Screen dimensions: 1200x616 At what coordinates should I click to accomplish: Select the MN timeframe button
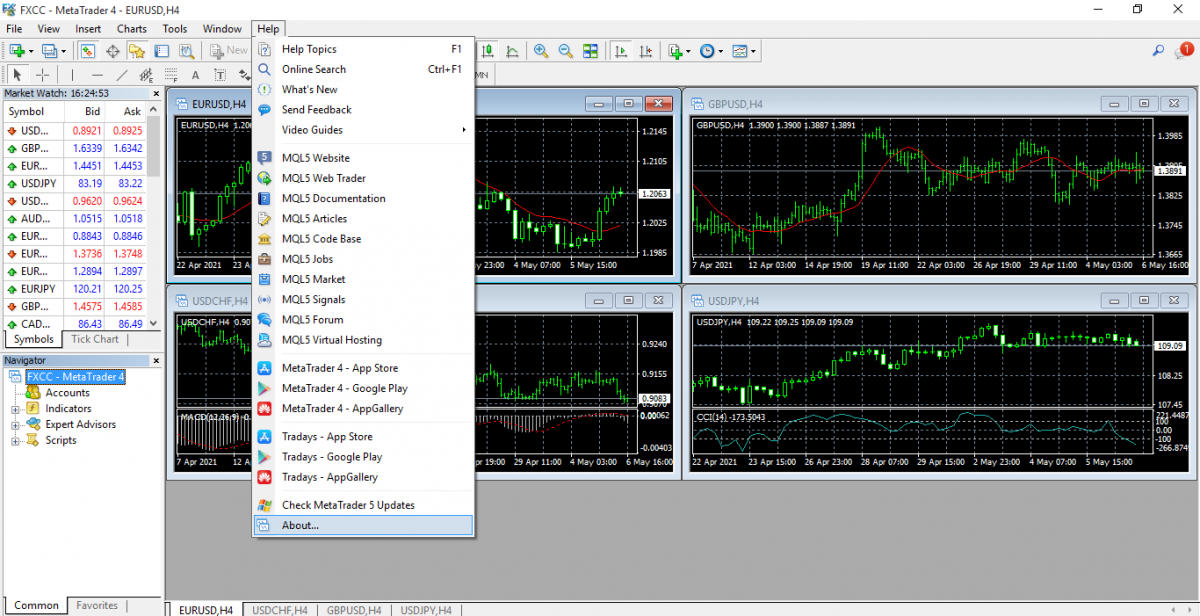point(481,75)
